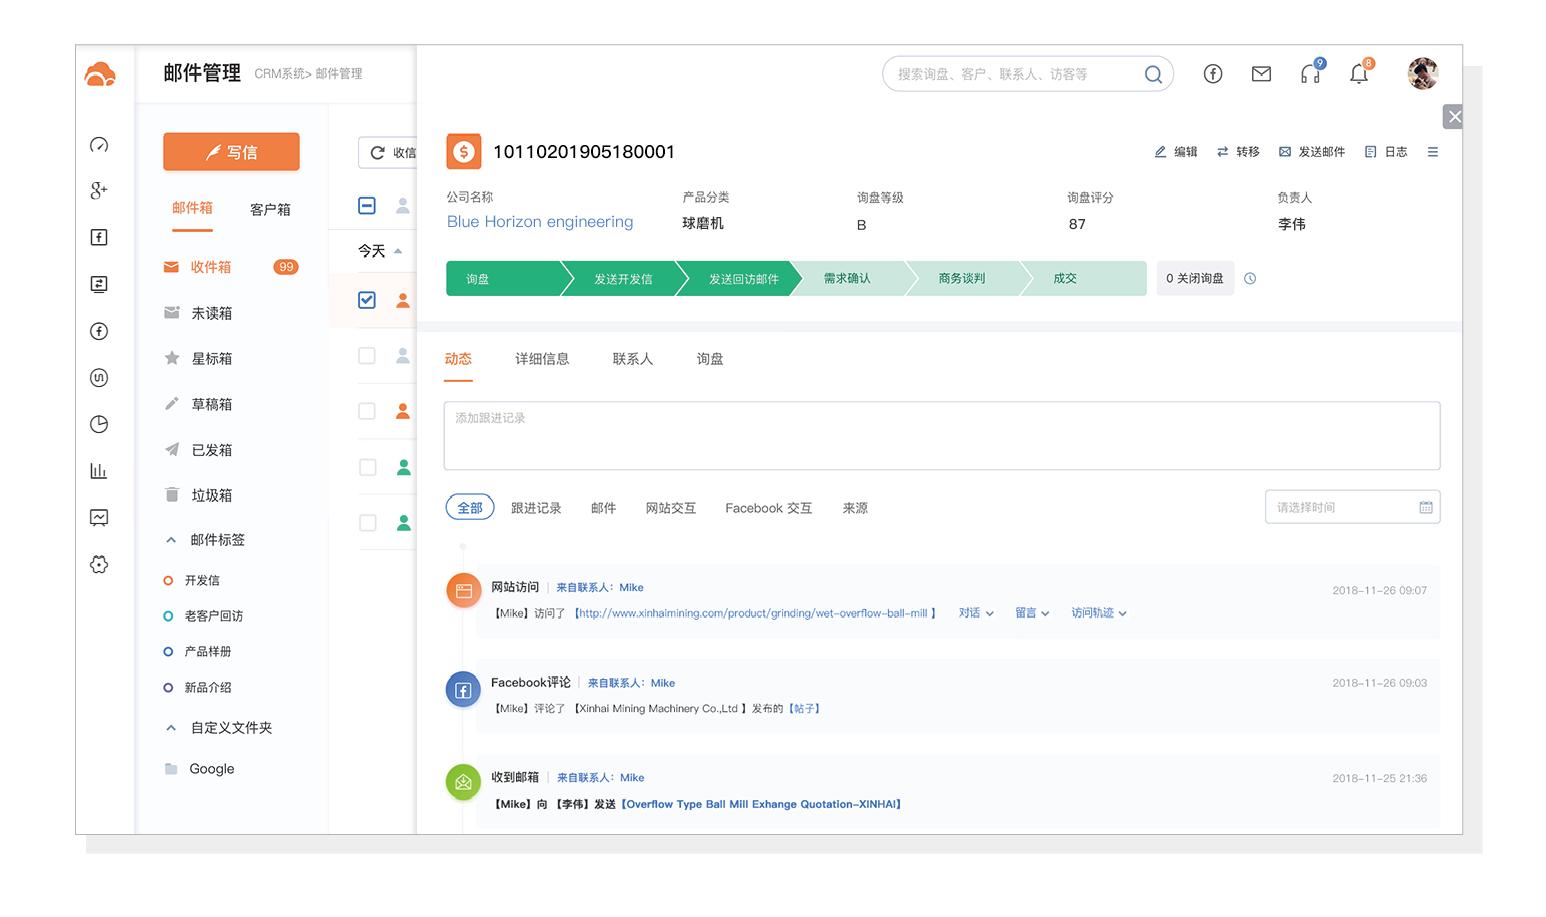Switch to the 详细信息 tab
The image size is (1546, 917).
tap(542, 359)
